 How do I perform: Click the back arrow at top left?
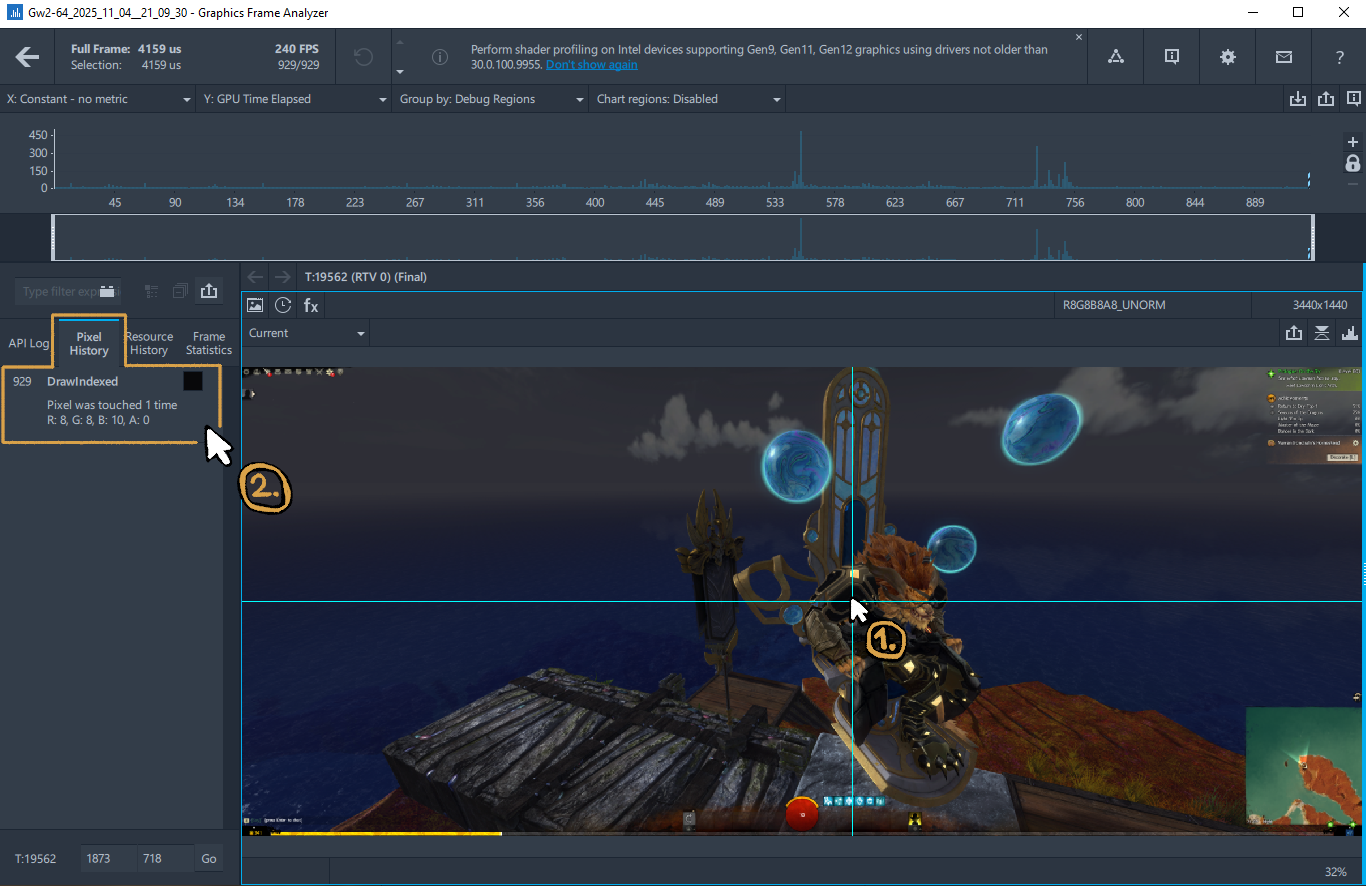point(27,57)
